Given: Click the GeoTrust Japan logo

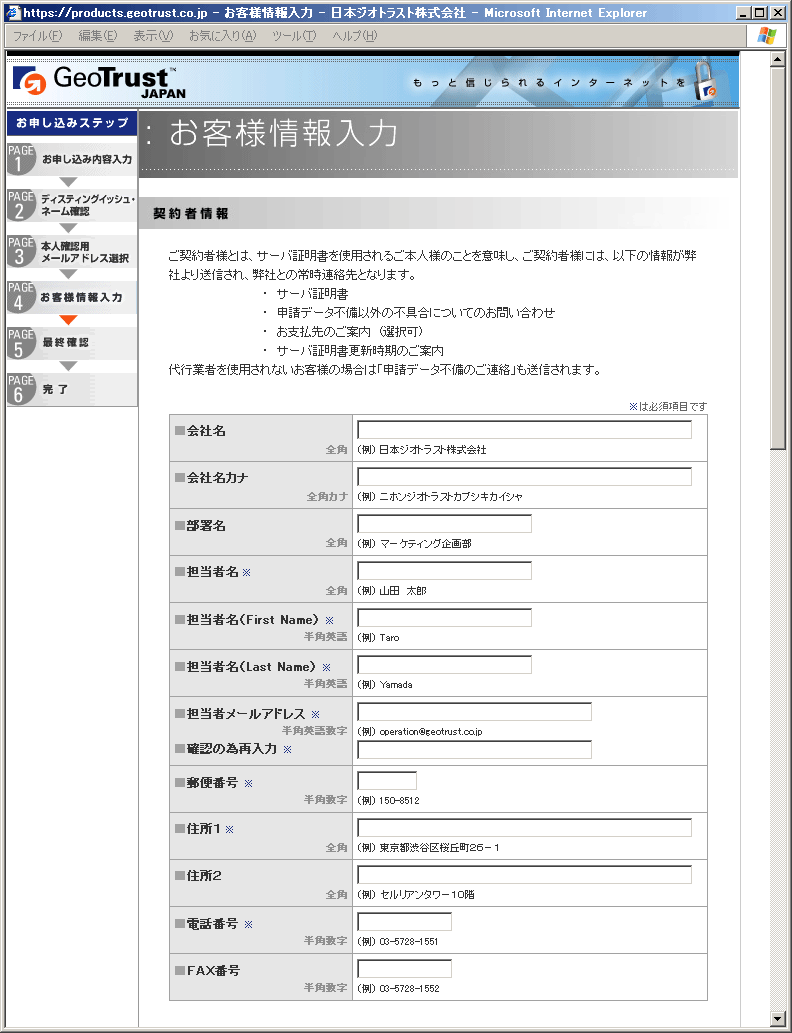Looking at the screenshot, I should coord(99,82).
